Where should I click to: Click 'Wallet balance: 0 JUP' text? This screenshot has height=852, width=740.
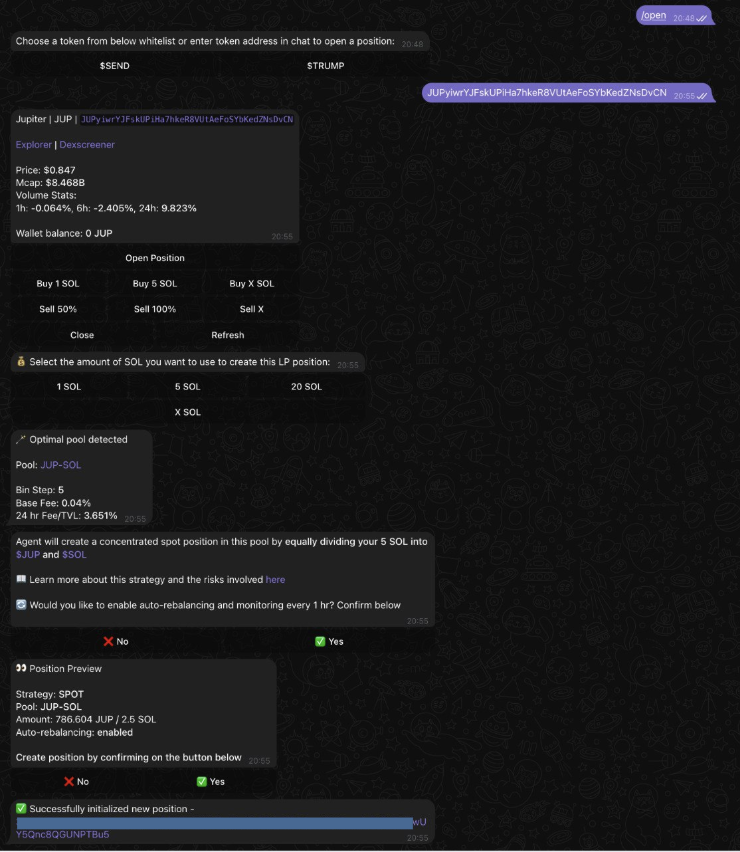(x=64, y=234)
